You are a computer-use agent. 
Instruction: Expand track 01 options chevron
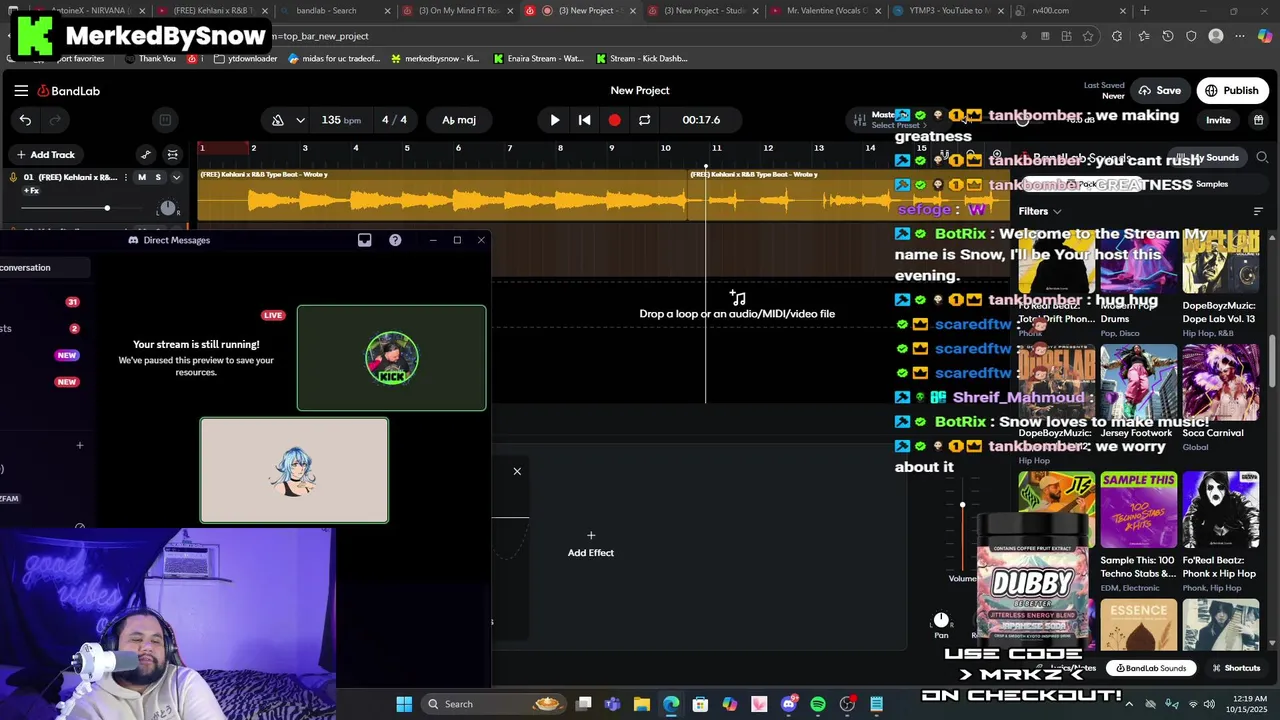tap(176, 178)
